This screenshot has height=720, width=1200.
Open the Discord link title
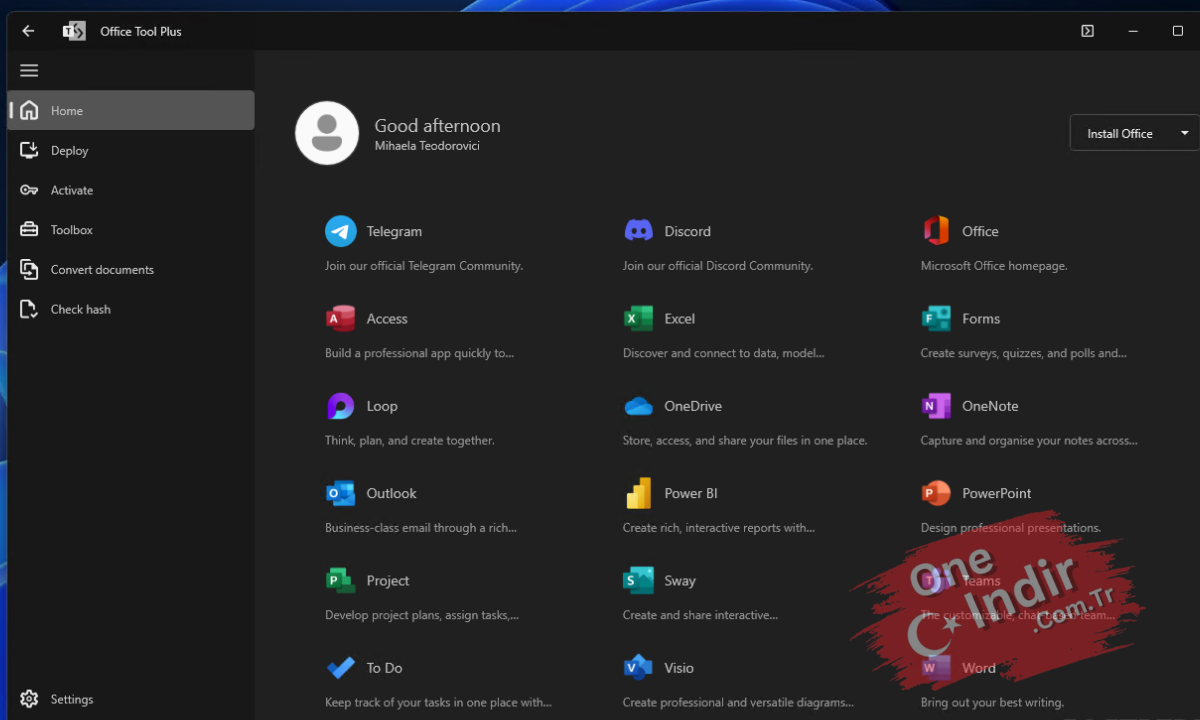(x=688, y=231)
